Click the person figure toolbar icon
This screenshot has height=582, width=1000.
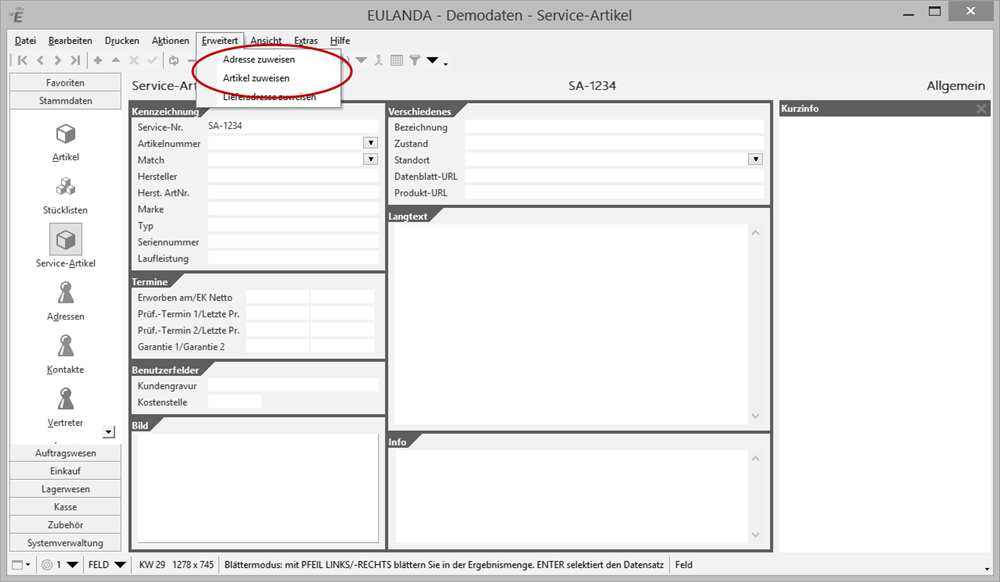tap(378, 61)
